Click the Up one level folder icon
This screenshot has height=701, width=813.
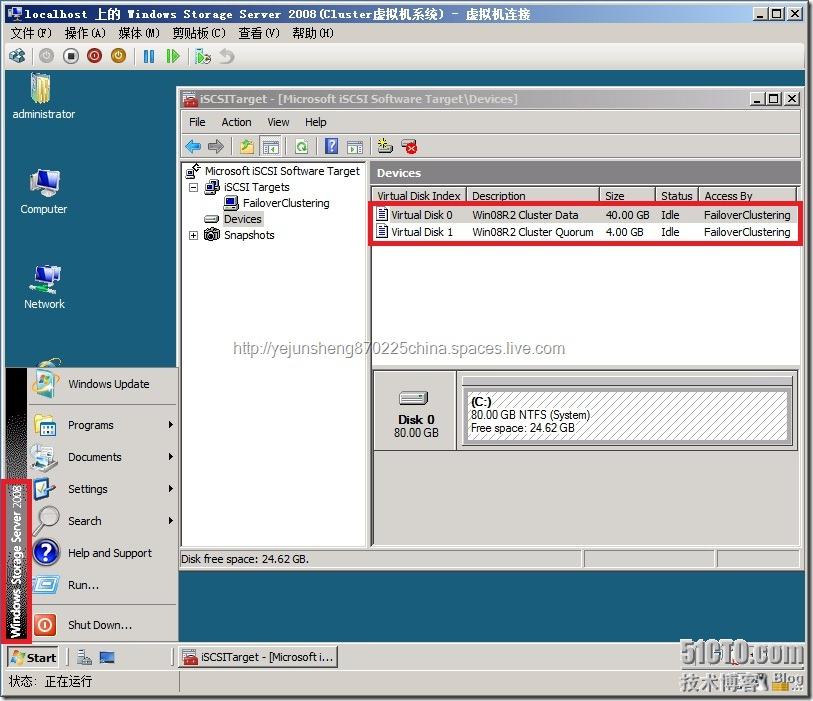(247, 147)
